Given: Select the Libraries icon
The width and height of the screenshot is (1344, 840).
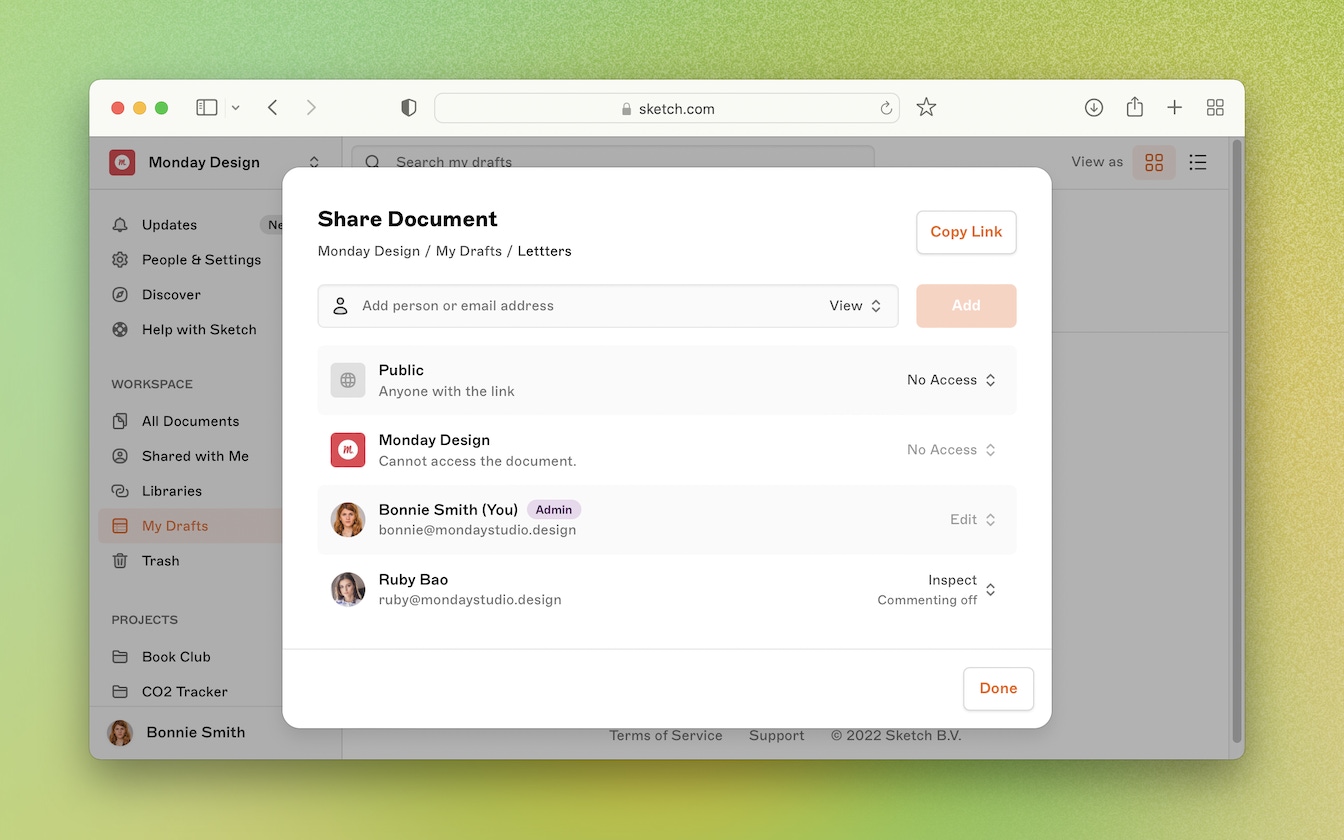Looking at the screenshot, I should pyautogui.click(x=119, y=491).
